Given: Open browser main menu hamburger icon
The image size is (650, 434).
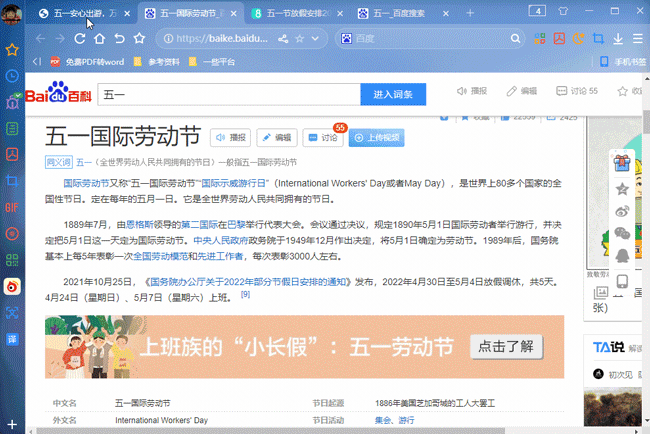Looking at the screenshot, I should click(x=638, y=39).
